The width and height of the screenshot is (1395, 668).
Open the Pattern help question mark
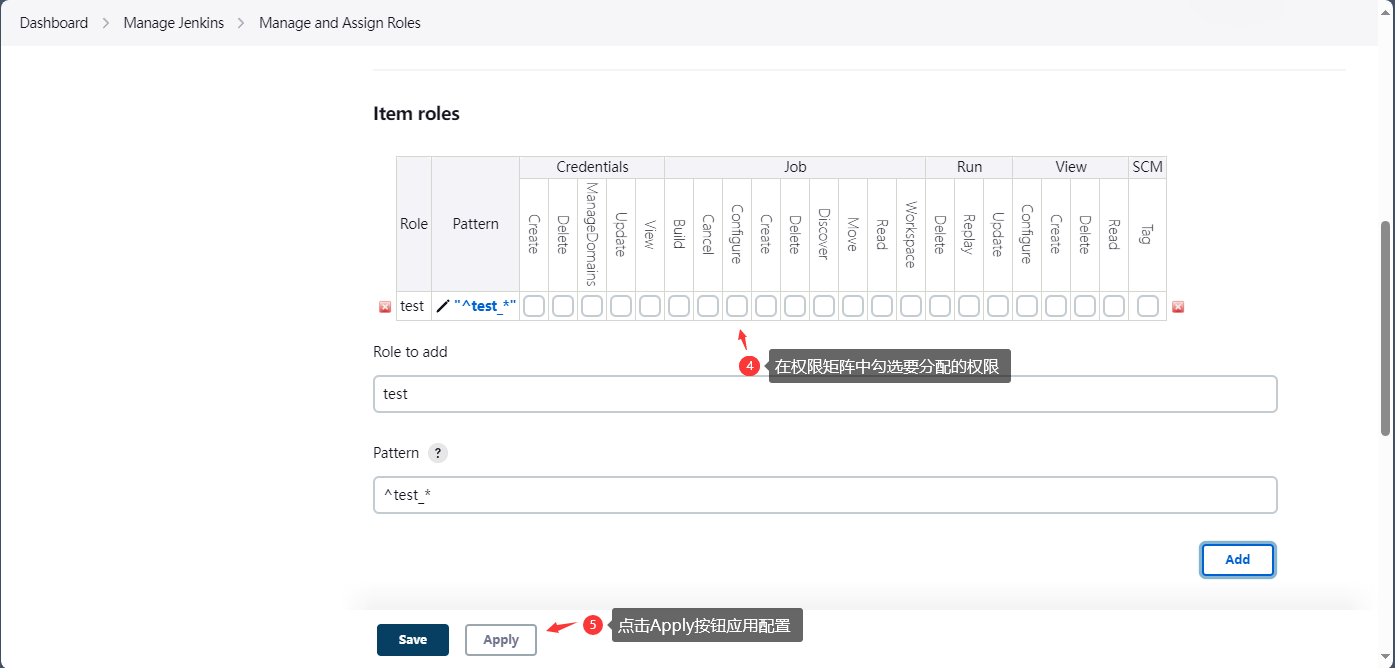point(438,453)
